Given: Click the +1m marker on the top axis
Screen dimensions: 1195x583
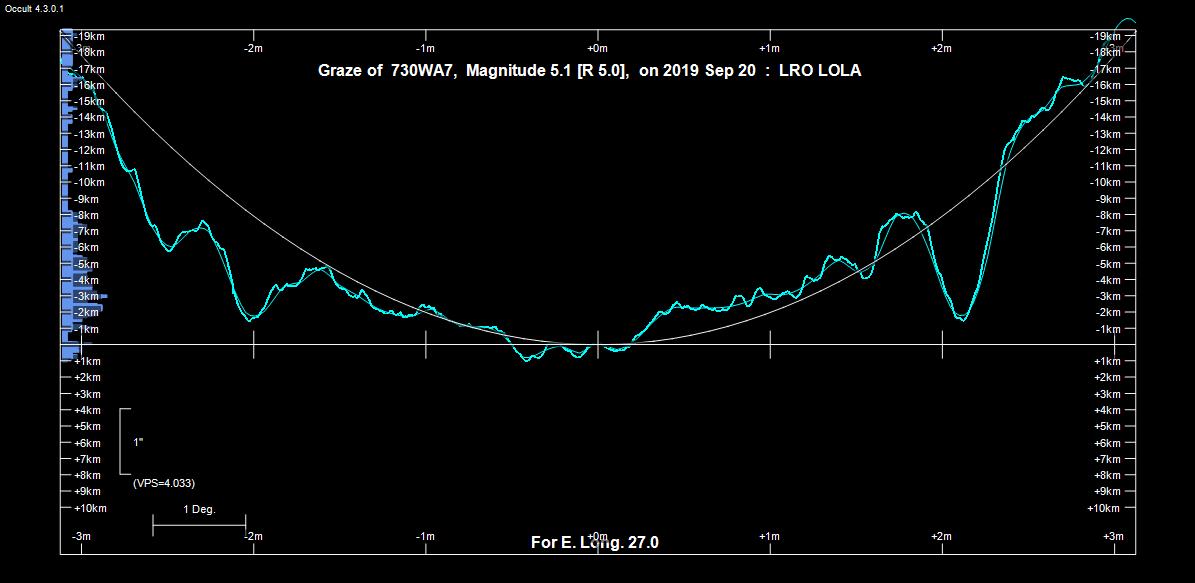Looking at the screenshot, I should click(x=769, y=48).
